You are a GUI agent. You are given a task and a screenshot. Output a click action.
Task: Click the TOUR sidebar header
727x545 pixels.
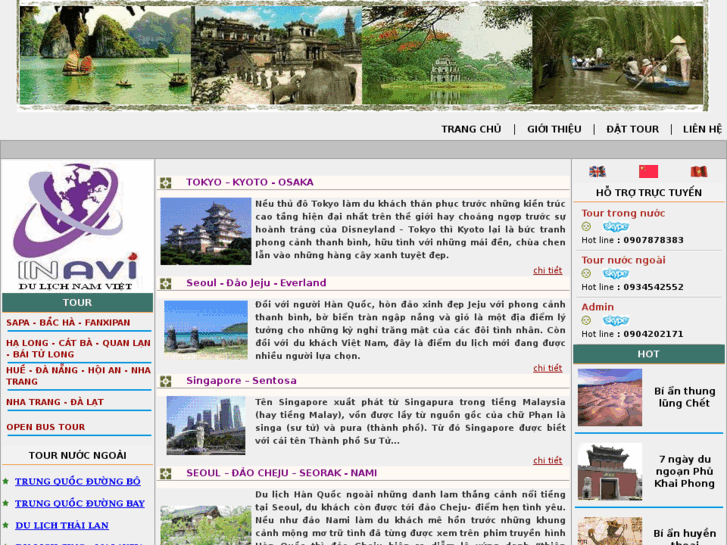tap(77, 302)
